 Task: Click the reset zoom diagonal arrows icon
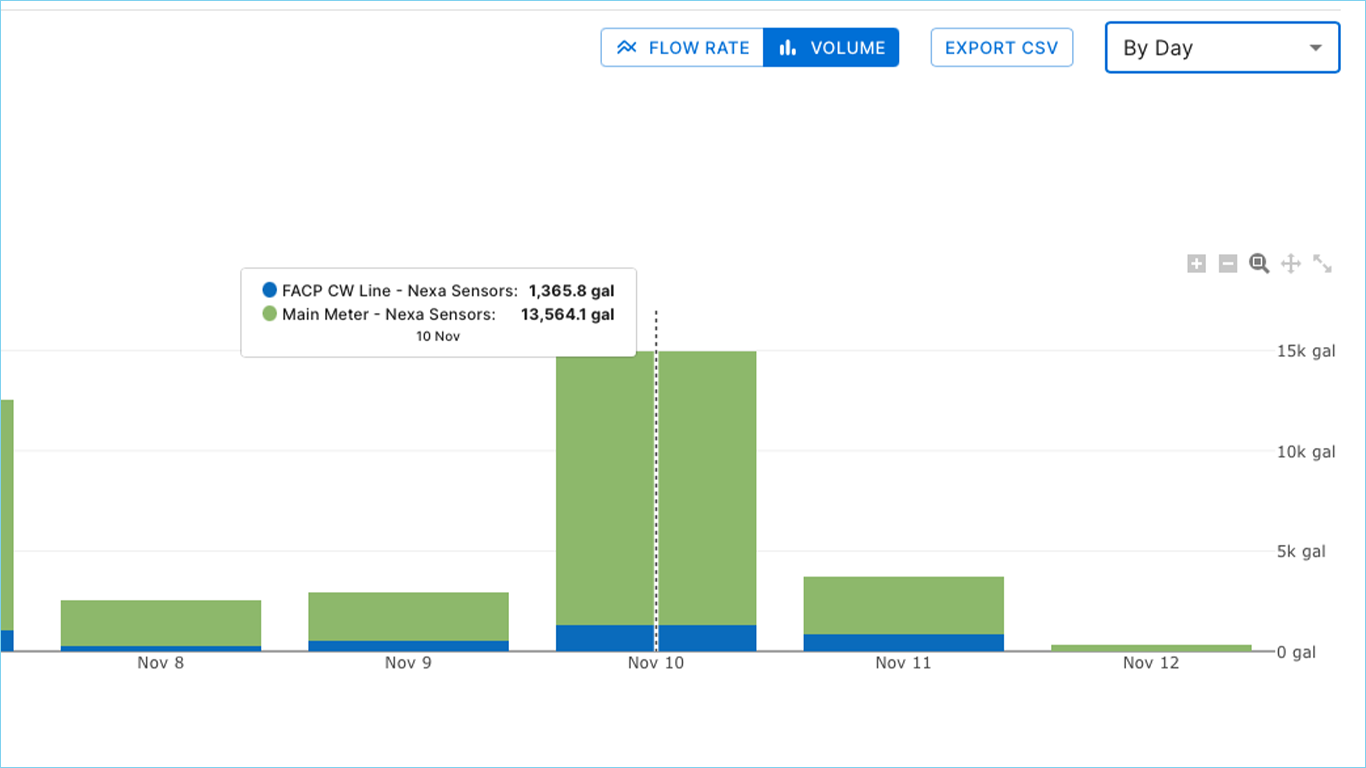click(1322, 264)
